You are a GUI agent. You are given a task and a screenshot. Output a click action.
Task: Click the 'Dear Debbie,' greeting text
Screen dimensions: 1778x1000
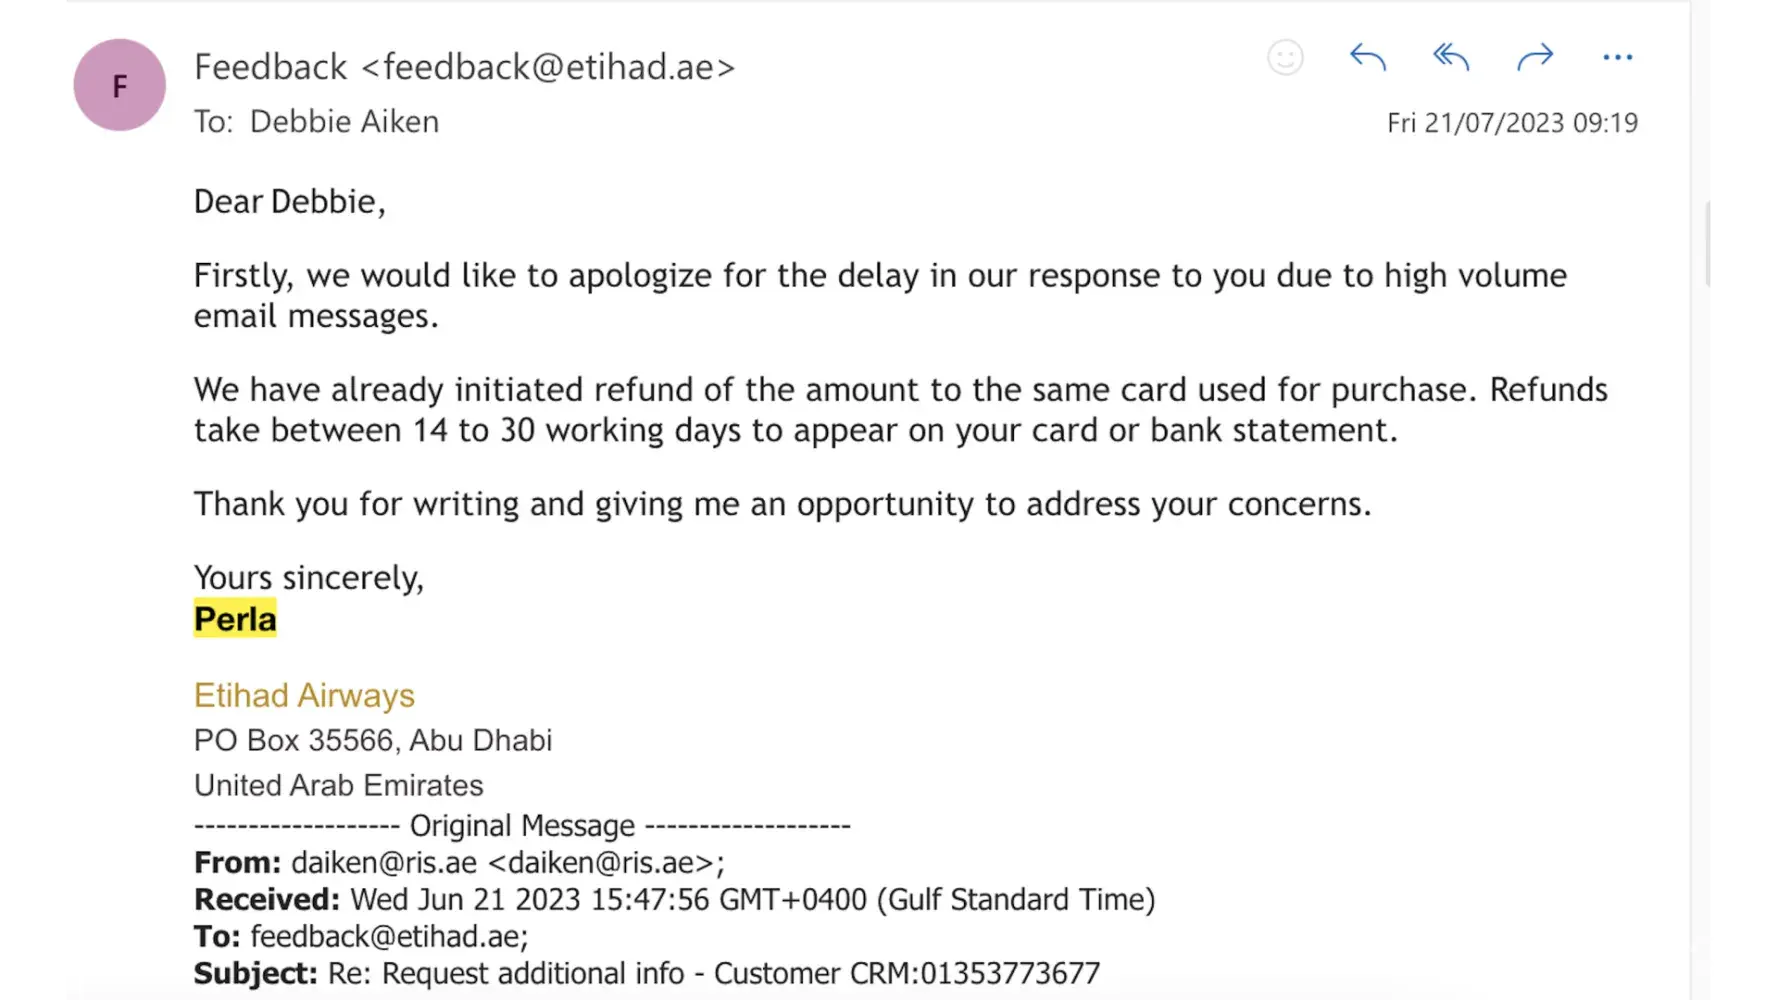(289, 202)
